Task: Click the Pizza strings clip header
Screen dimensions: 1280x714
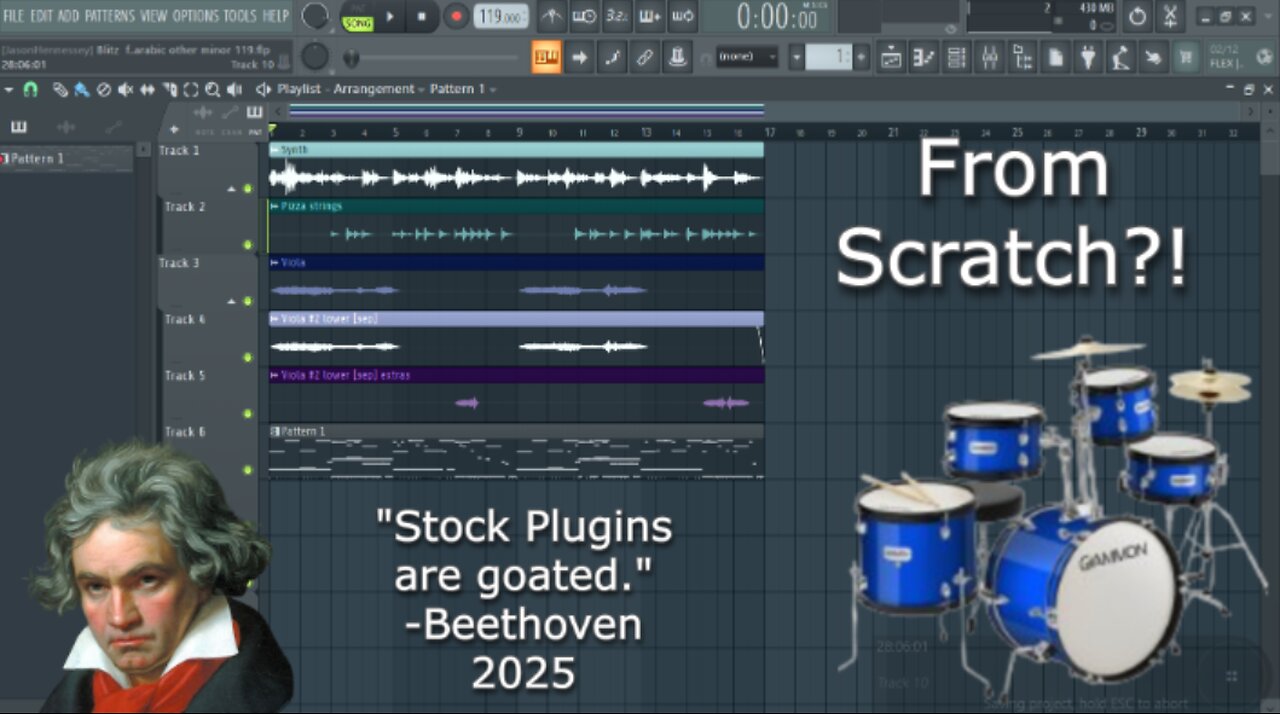Action: pyautogui.click(x=516, y=206)
